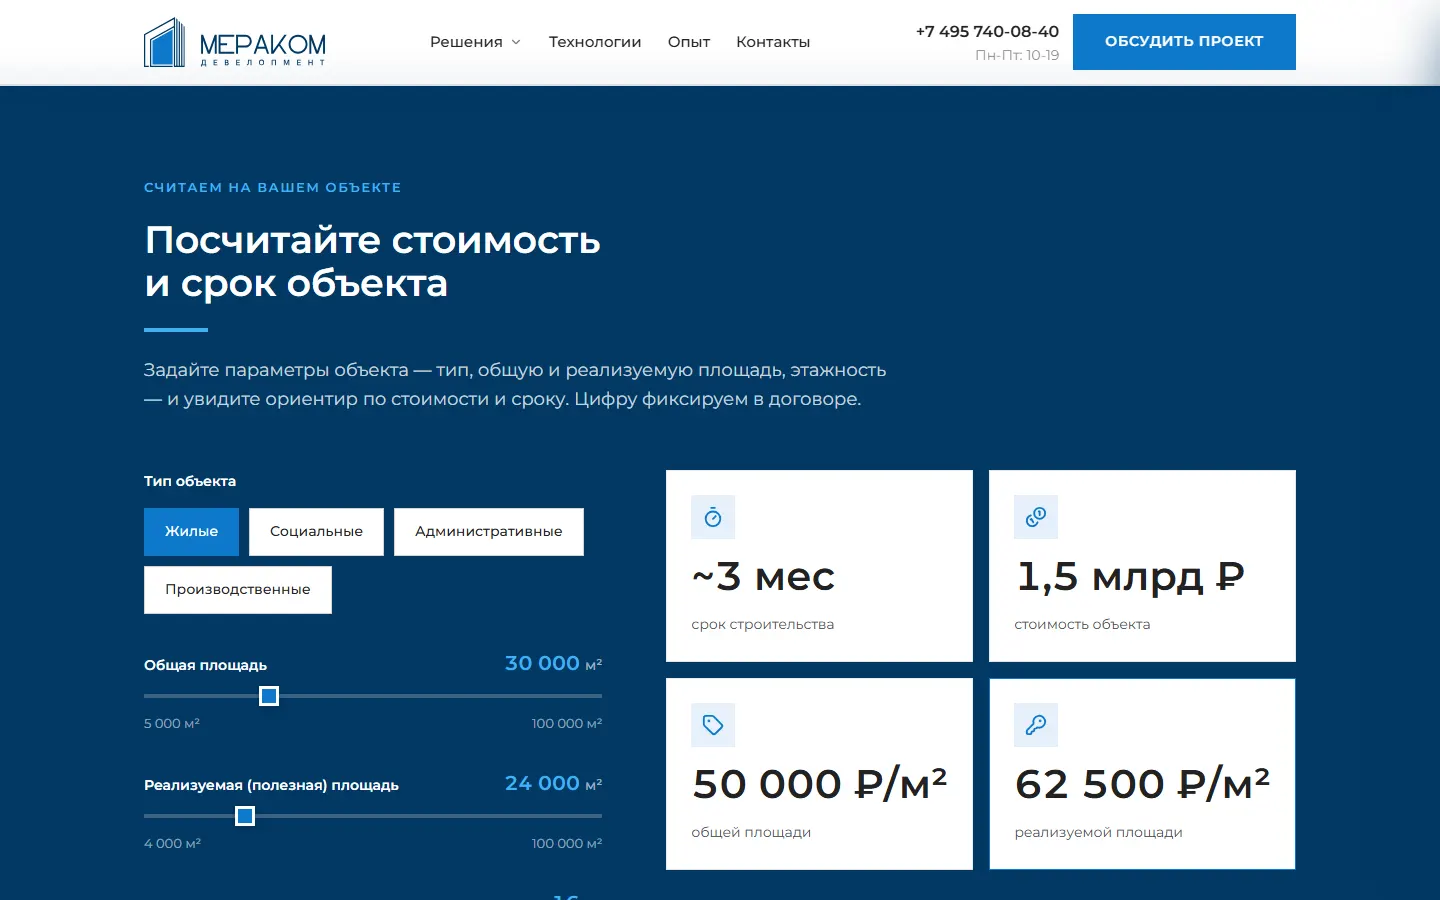Expand the Решения dropdown menu

click(475, 42)
